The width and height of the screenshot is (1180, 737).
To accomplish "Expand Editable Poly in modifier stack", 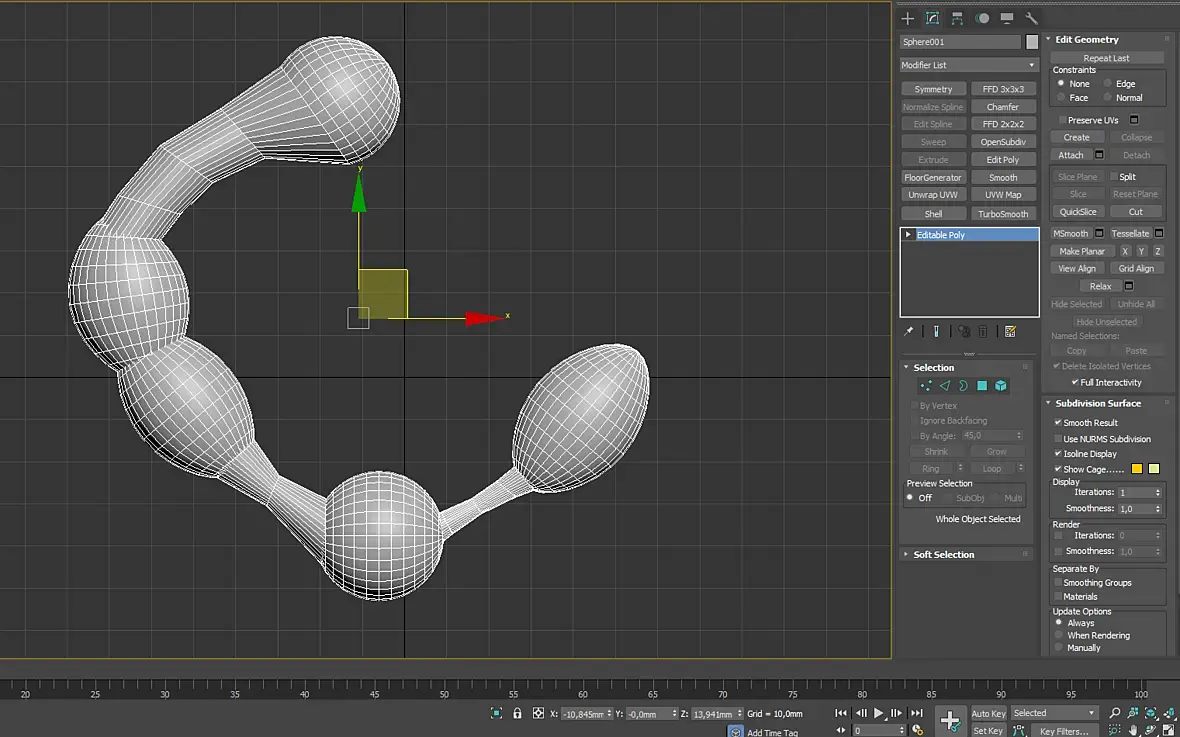I will 908,235.
